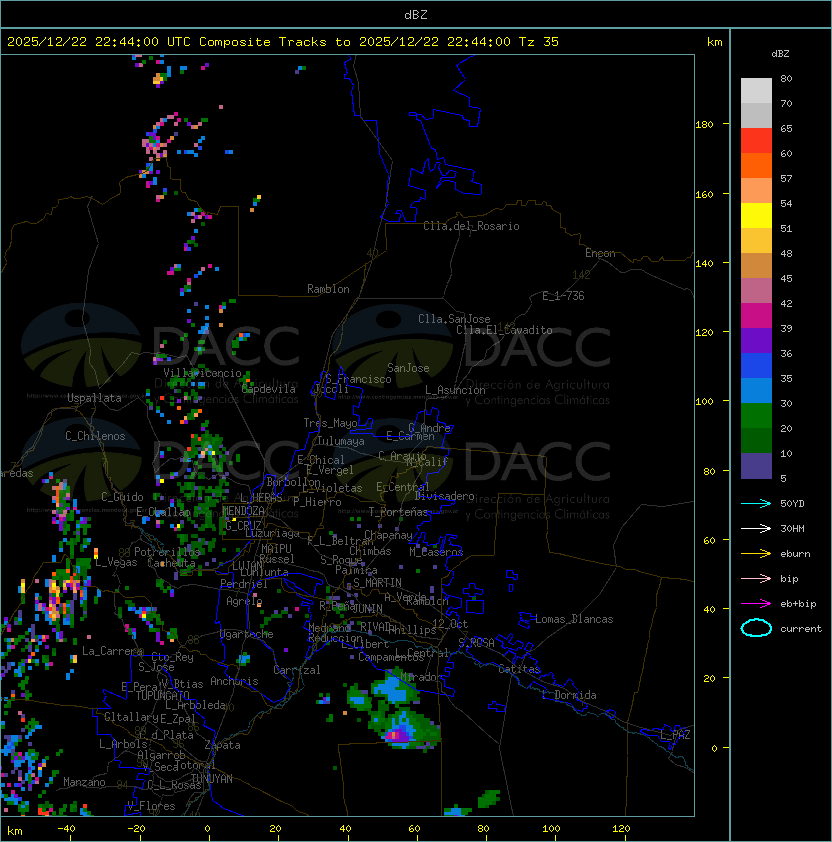Click the '50YD' legend label
This screenshot has width=832, height=842.
[792, 503]
